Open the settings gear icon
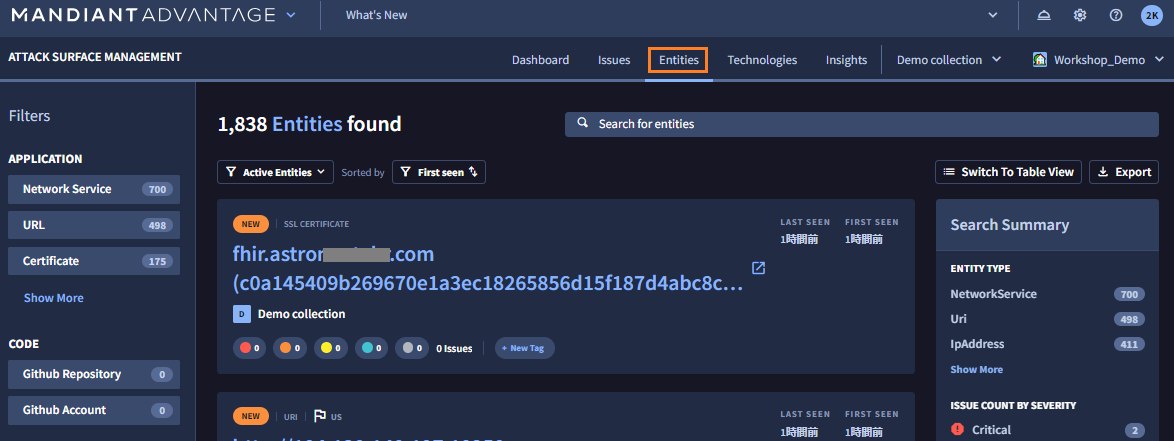The width and height of the screenshot is (1174, 441). pyautogui.click(x=1080, y=15)
